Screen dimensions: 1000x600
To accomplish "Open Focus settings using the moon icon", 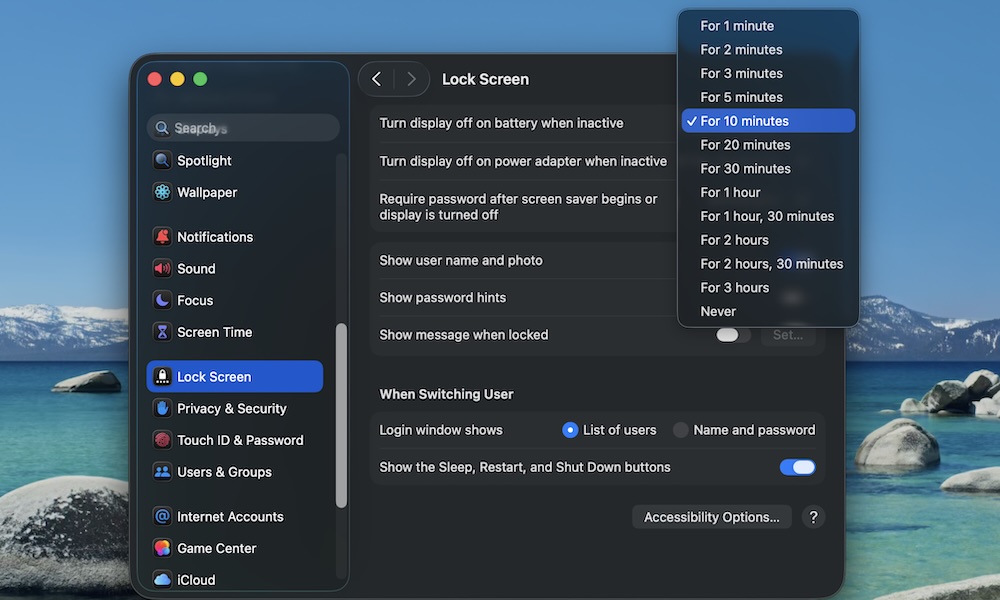I will click(163, 300).
